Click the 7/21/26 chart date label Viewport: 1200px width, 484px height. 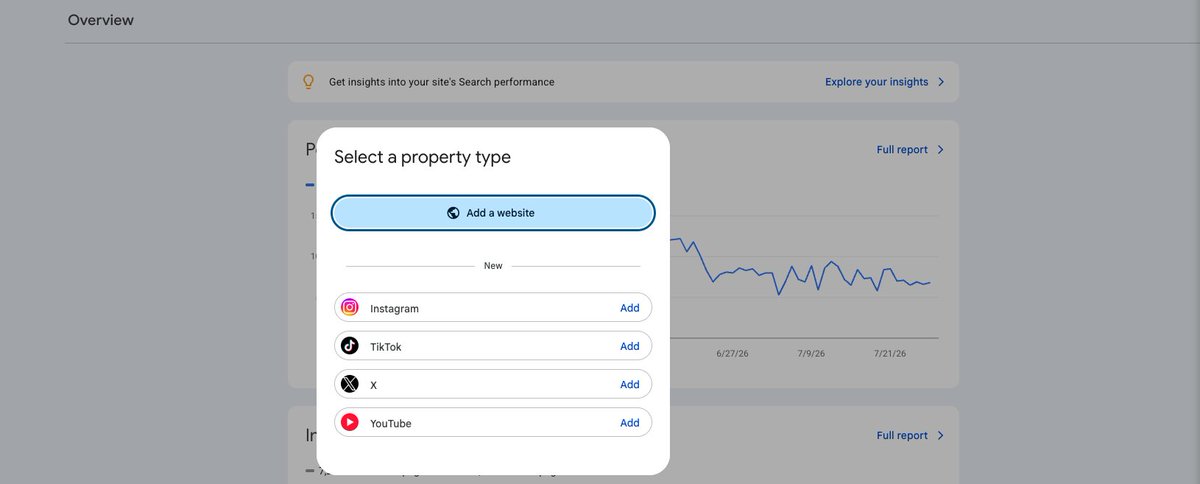click(890, 353)
